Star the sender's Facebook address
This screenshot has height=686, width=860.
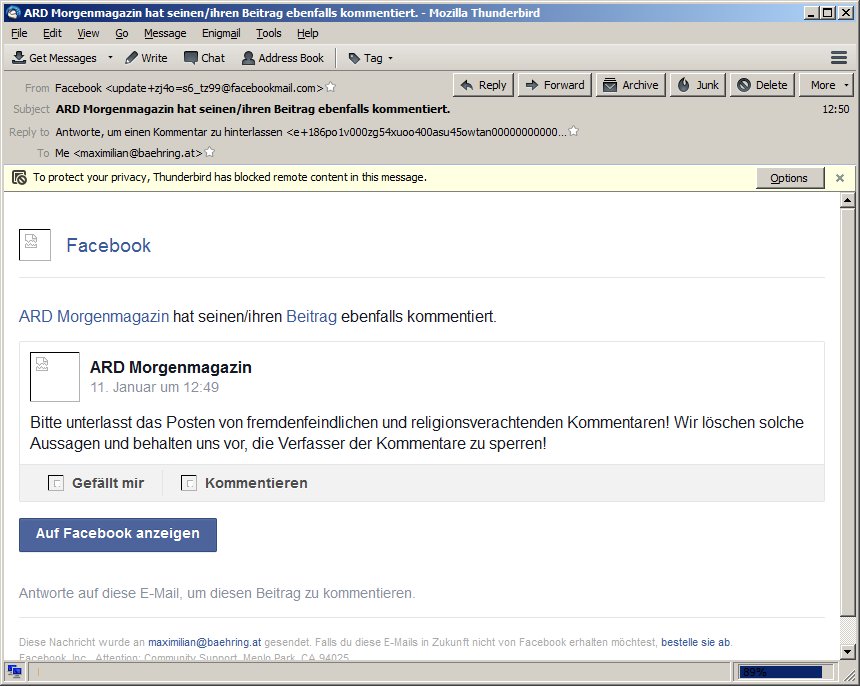pyautogui.click(x=331, y=87)
